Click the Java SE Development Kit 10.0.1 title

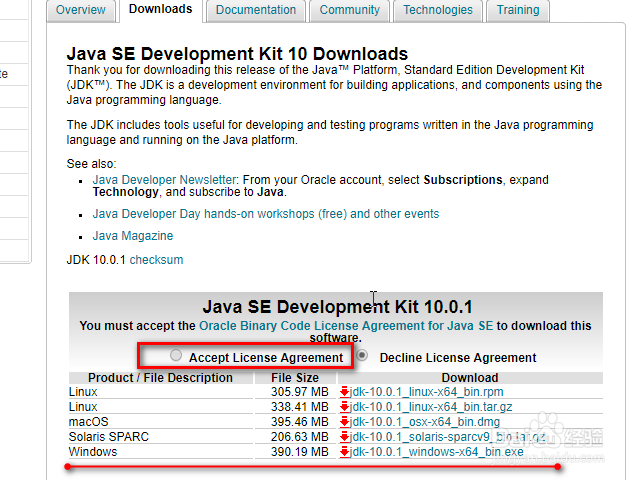(337, 307)
